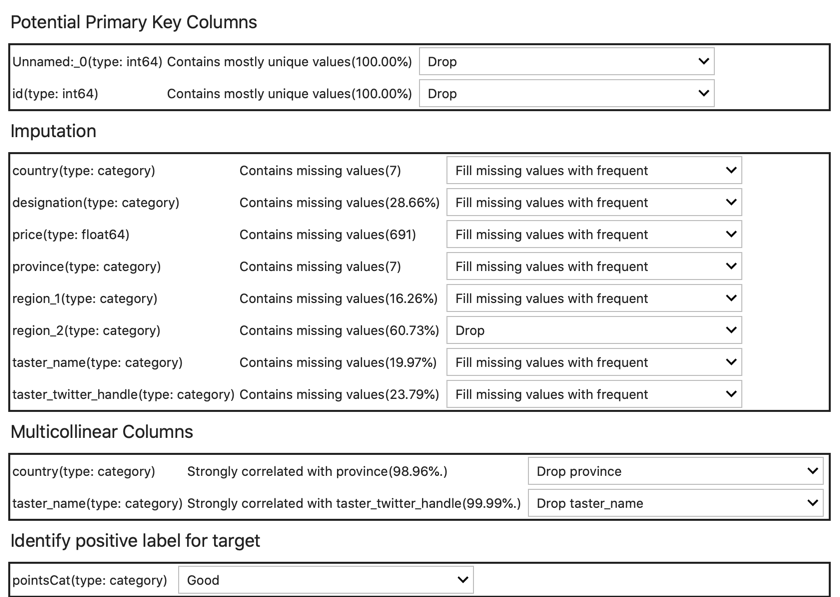Image resolution: width=840 pixels, height=597 pixels.
Task: Open the Drop province dropdown
Action: (x=676, y=471)
